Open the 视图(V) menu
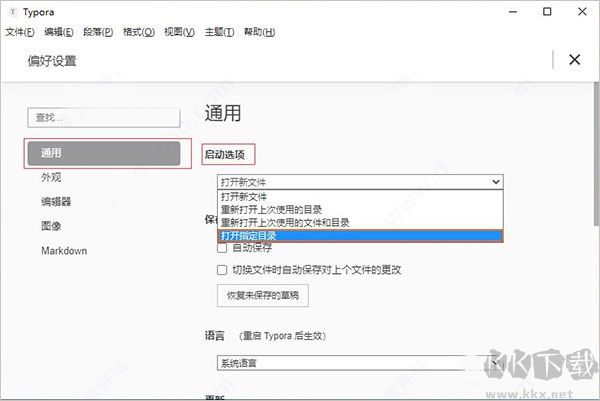 (x=179, y=32)
